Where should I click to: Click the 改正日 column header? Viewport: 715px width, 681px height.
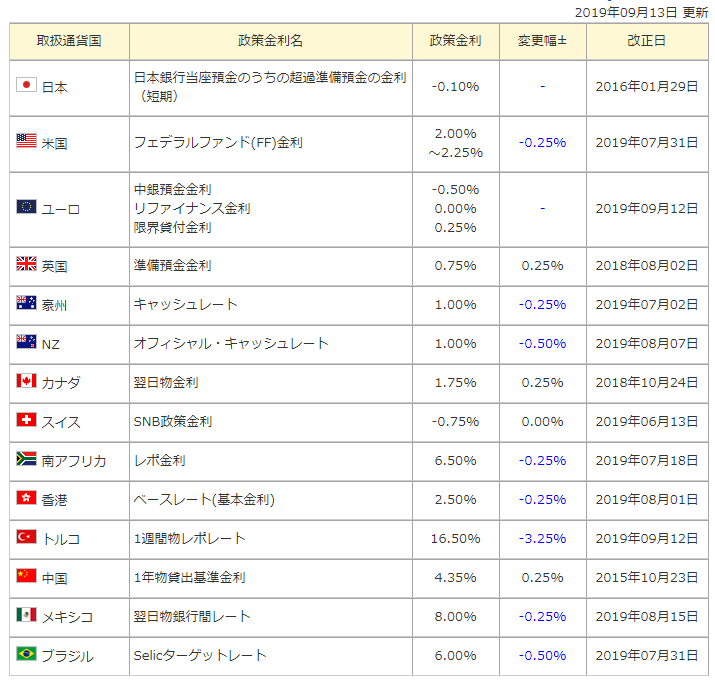click(x=647, y=41)
